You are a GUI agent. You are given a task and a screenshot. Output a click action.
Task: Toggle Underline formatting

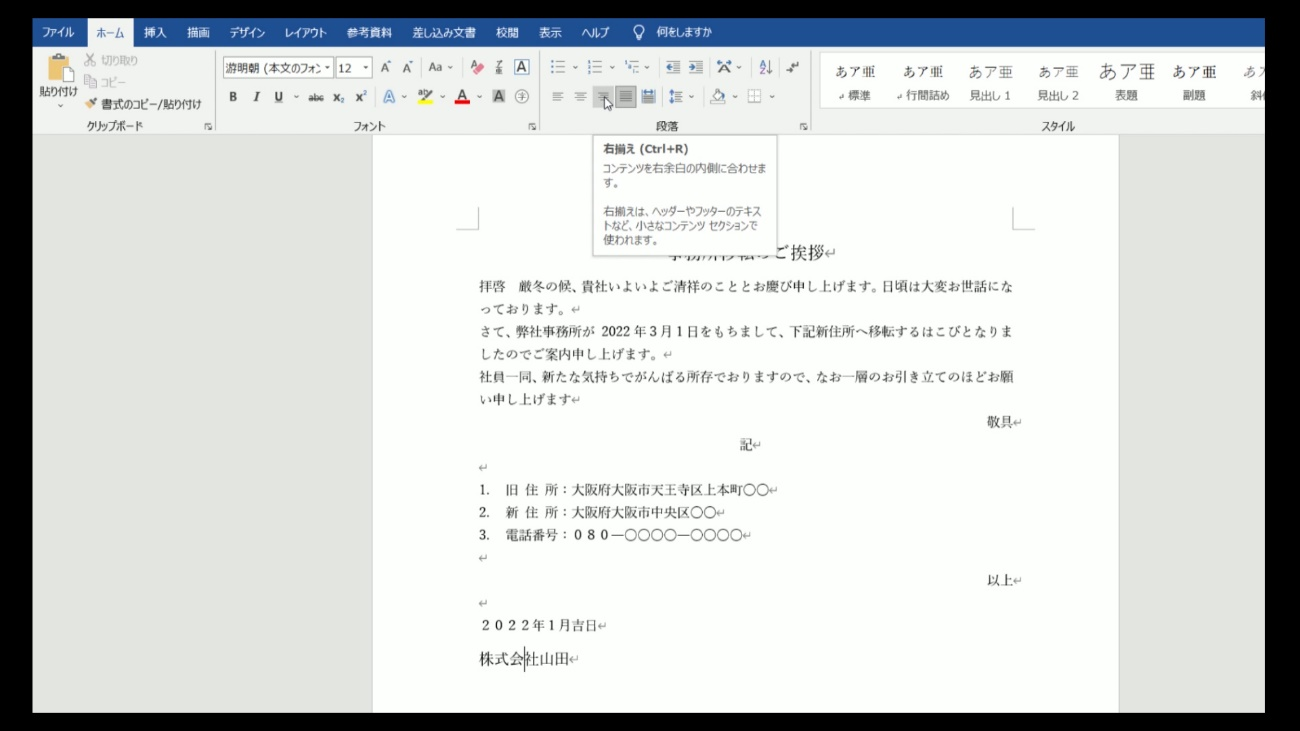coord(278,97)
